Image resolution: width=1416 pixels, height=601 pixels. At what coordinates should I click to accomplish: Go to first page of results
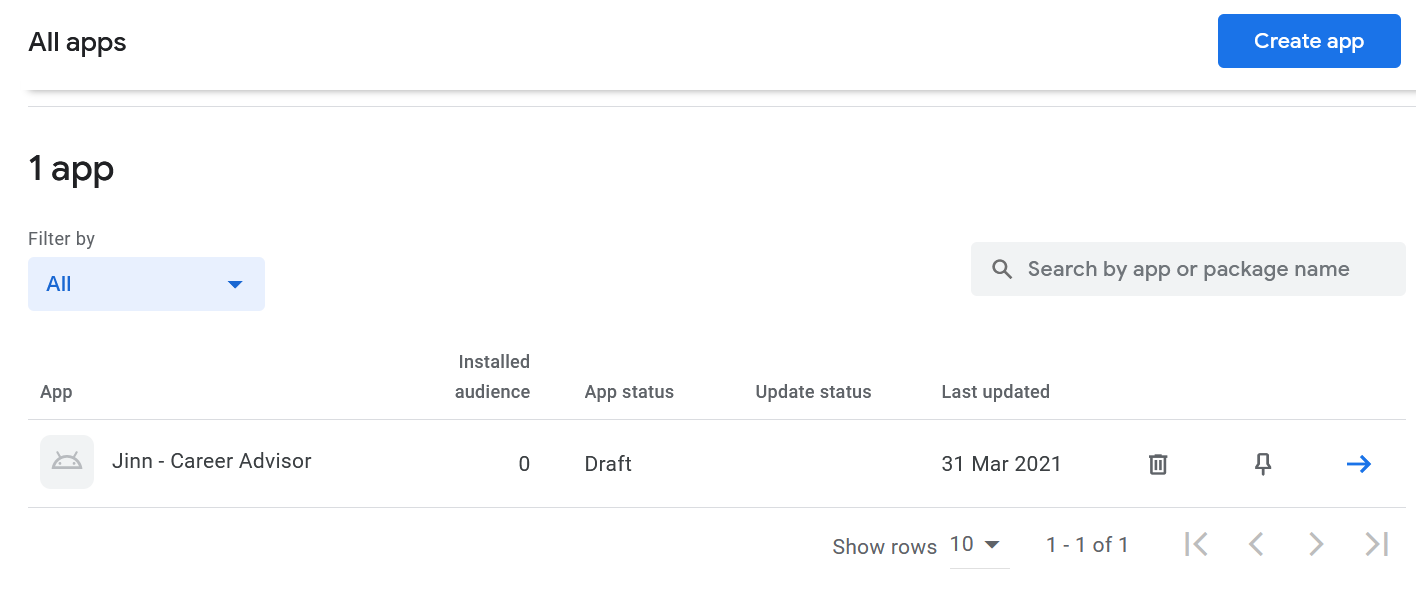point(1196,544)
